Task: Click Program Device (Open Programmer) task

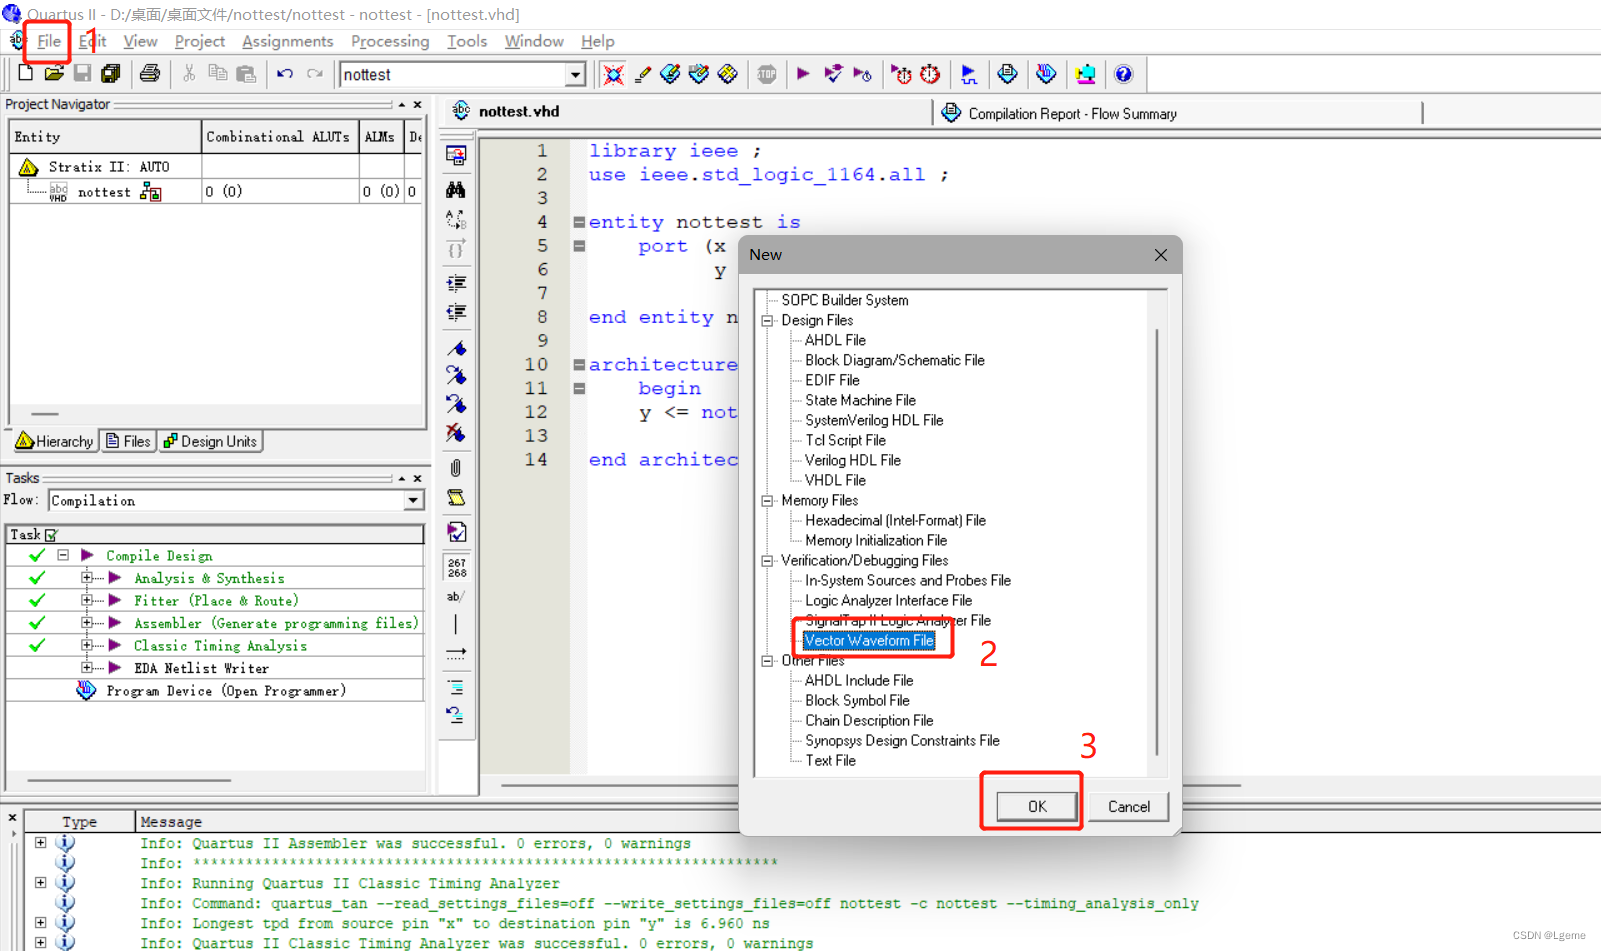Action: [226, 691]
